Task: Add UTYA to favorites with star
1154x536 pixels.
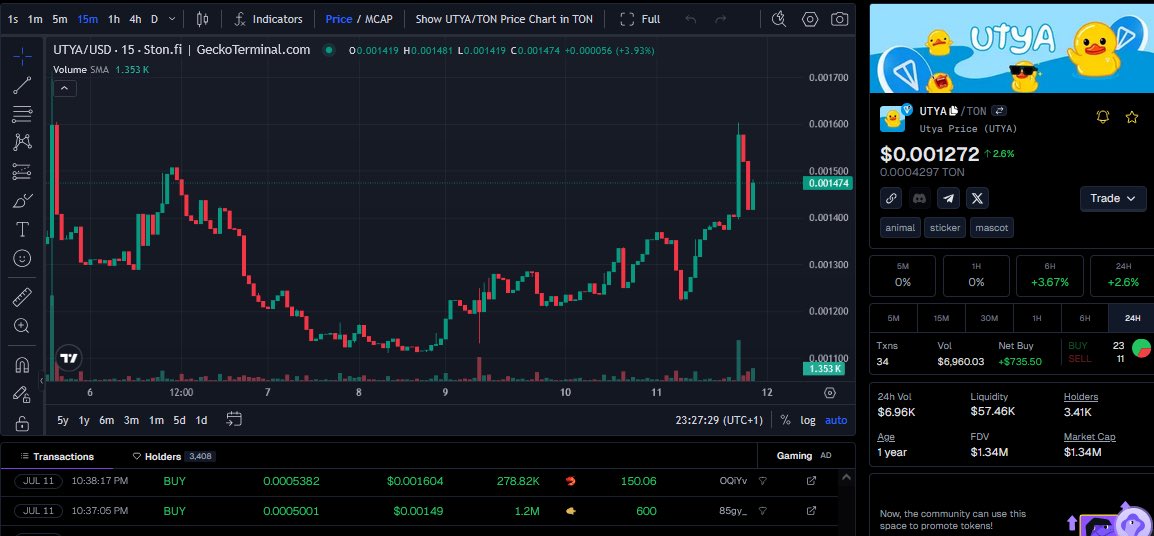Action: (x=1132, y=117)
